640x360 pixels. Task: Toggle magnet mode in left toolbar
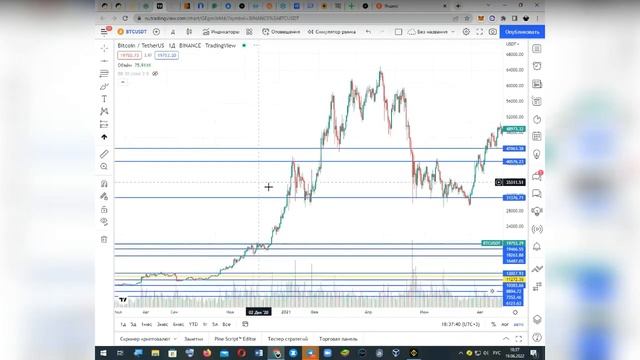(x=104, y=184)
